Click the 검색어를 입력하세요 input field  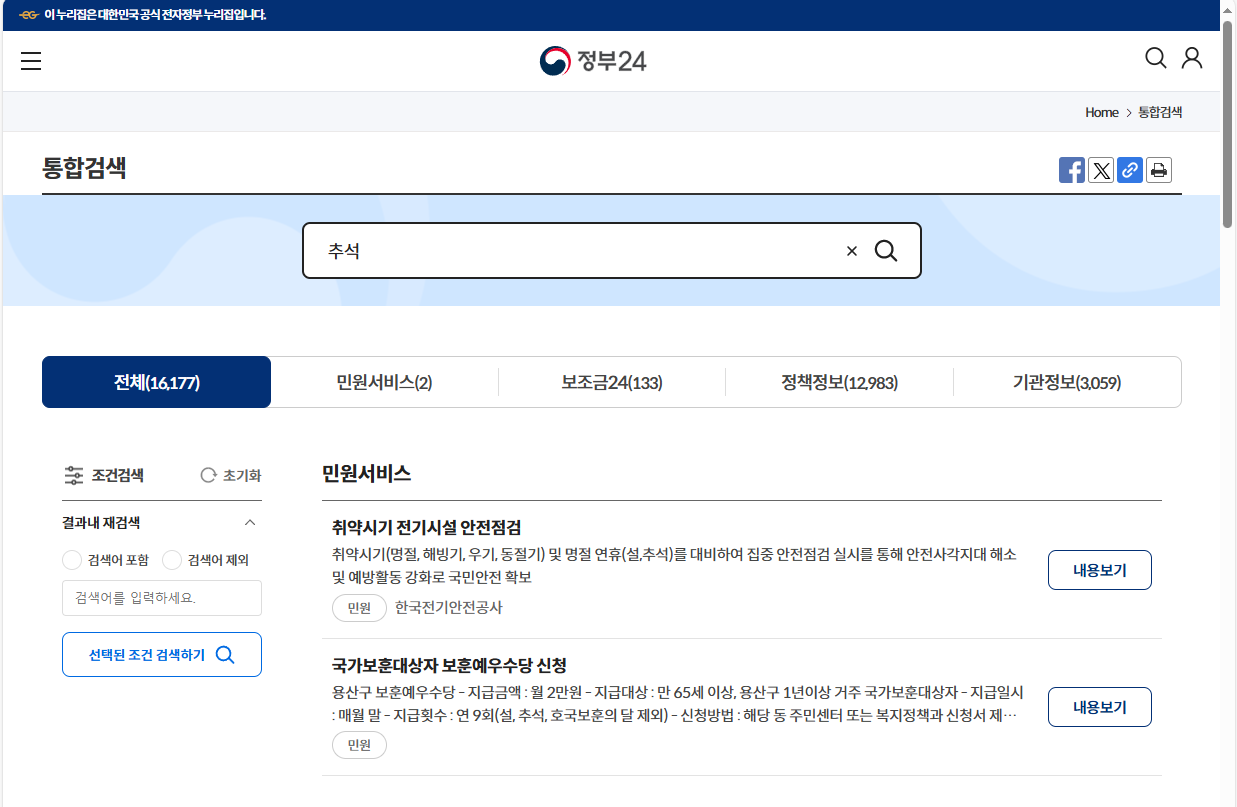161,598
